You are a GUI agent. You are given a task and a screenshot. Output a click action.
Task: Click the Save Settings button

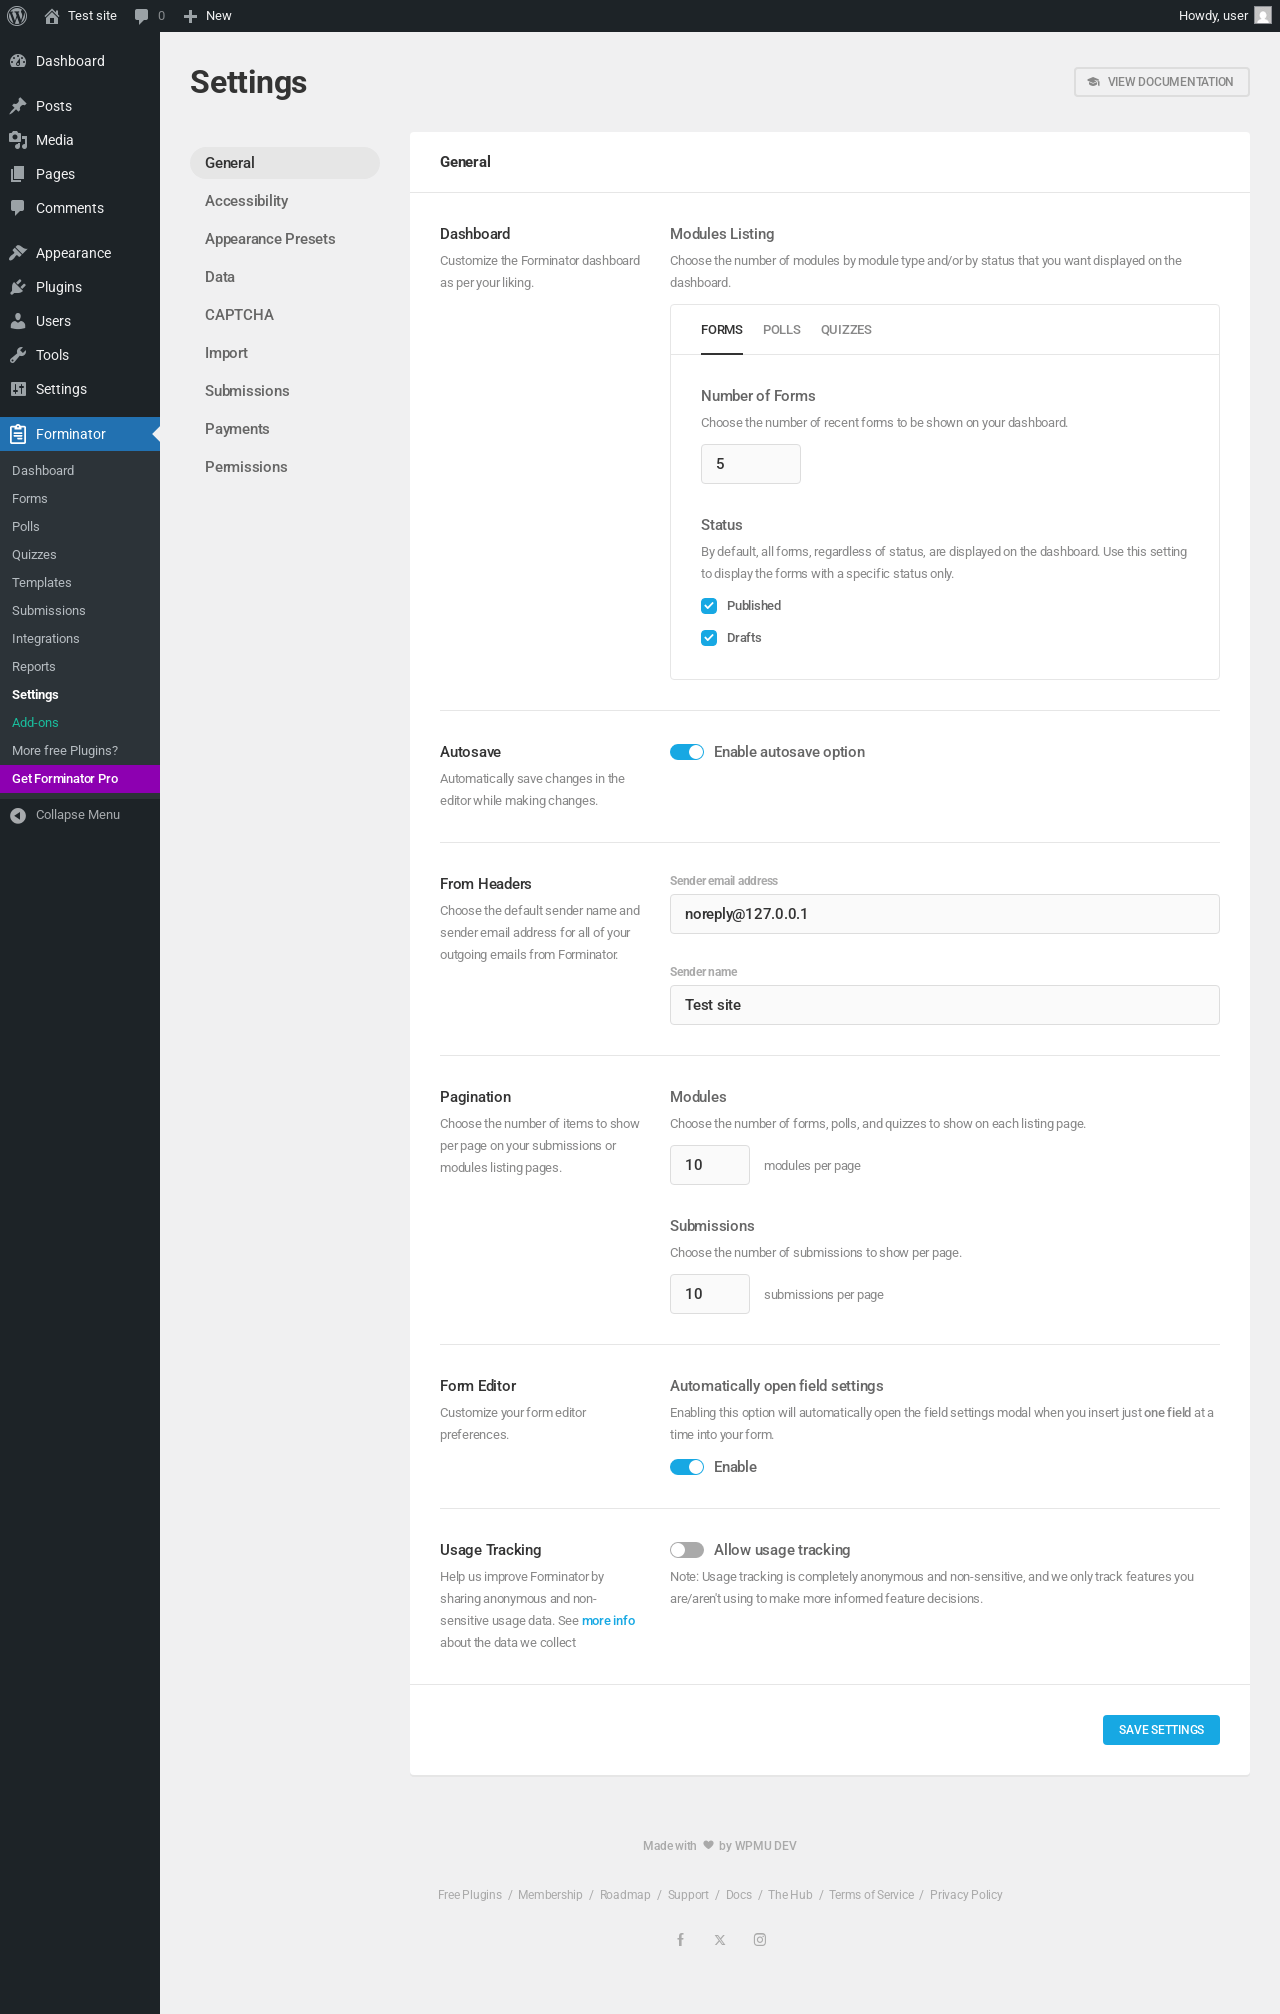click(x=1160, y=1730)
